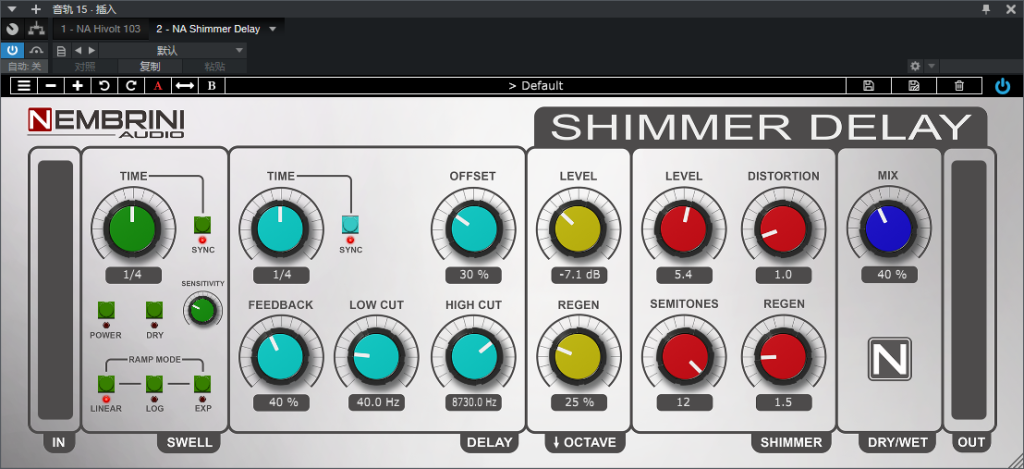Go to previous host preset
1024x469 pixels.
pos(78,50)
